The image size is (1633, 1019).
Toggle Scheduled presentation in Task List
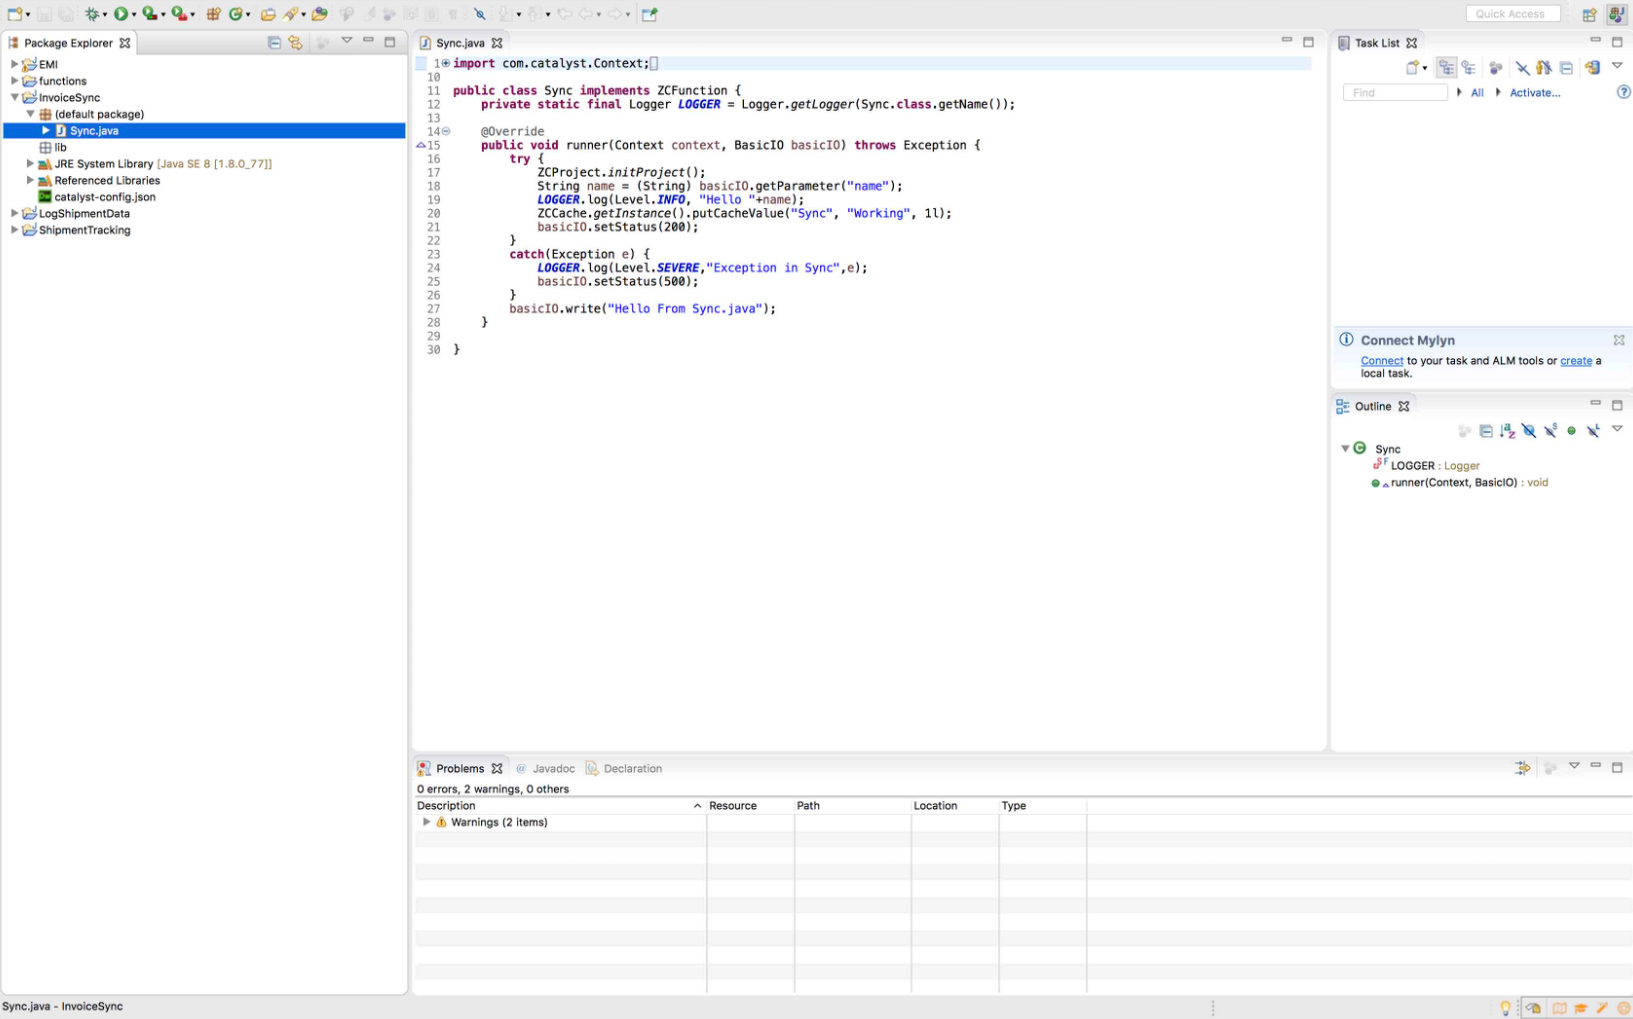(x=1468, y=68)
